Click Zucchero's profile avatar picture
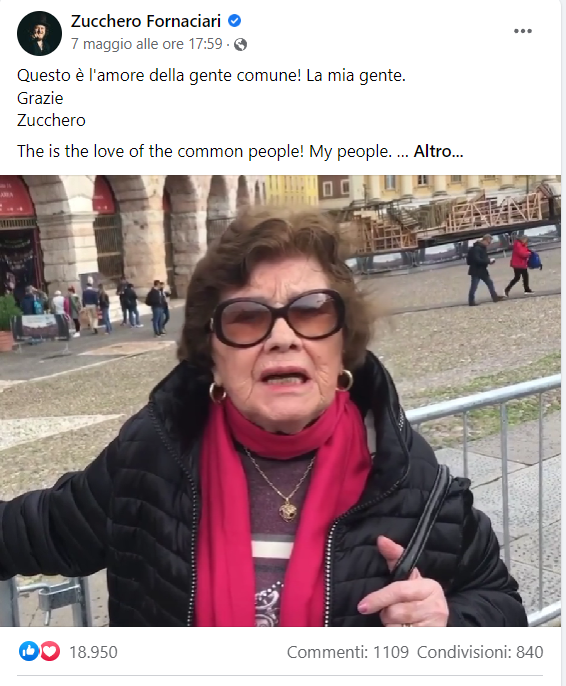566x686 pixels. pyautogui.click(x=39, y=33)
